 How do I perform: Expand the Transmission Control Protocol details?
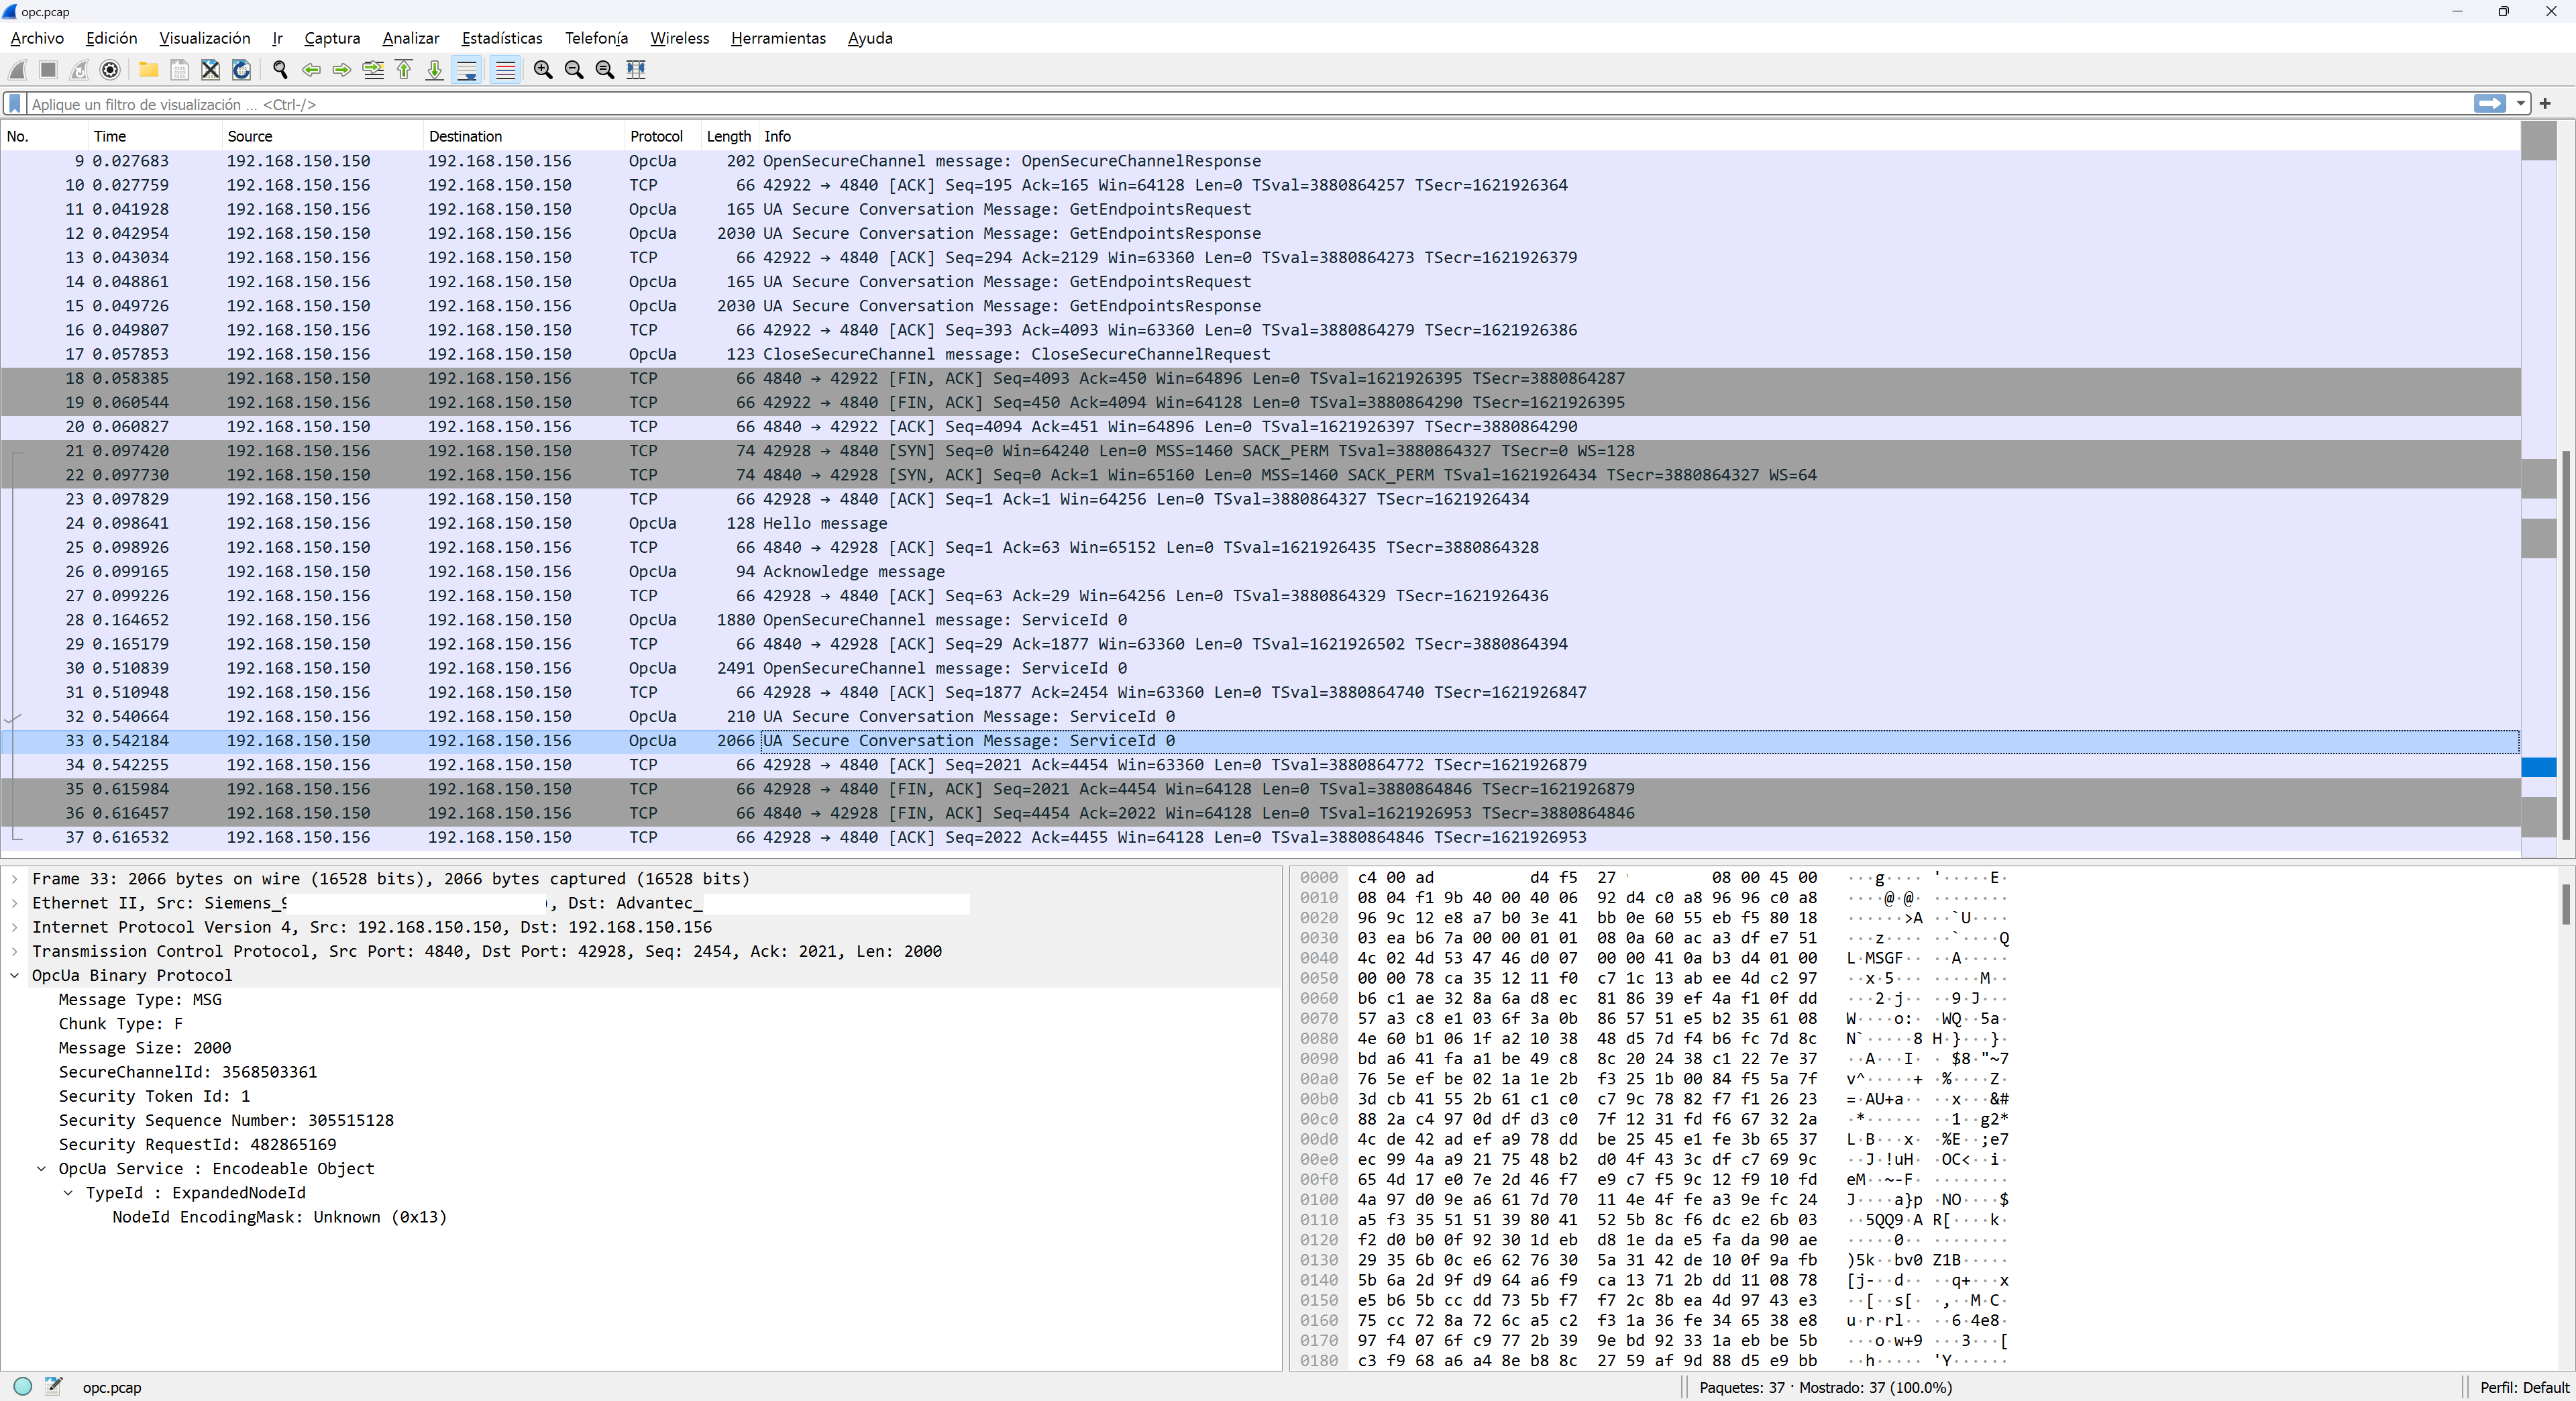pyautogui.click(x=14, y=951)
